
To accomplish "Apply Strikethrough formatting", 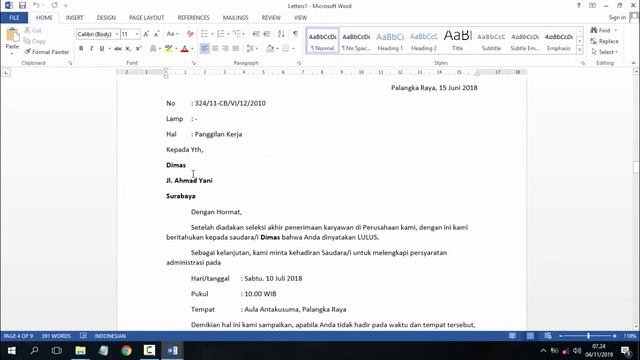I will pyautogui.click(x=118, y=49).
